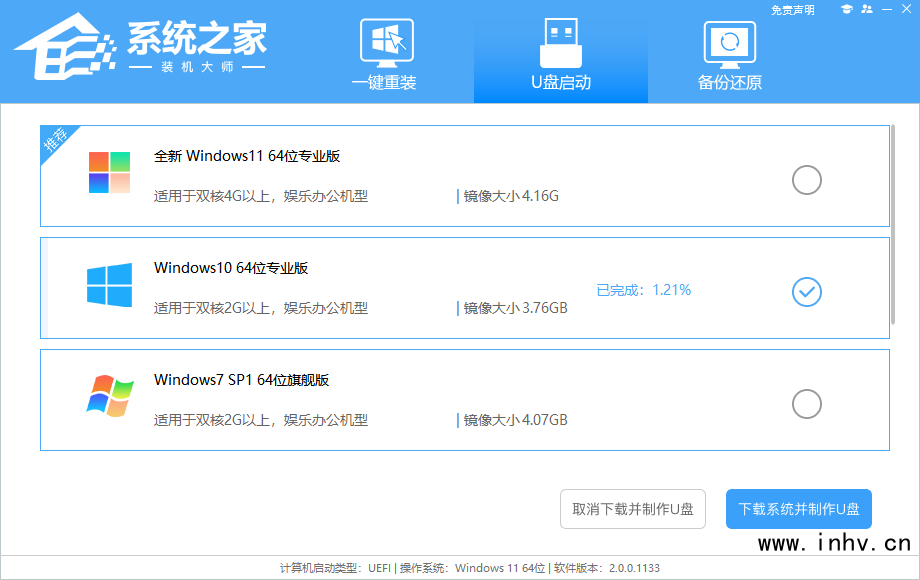Click the Windows7 SP1 64位旗舰版 title
The image size is (920, 580).
click(241, 380)
